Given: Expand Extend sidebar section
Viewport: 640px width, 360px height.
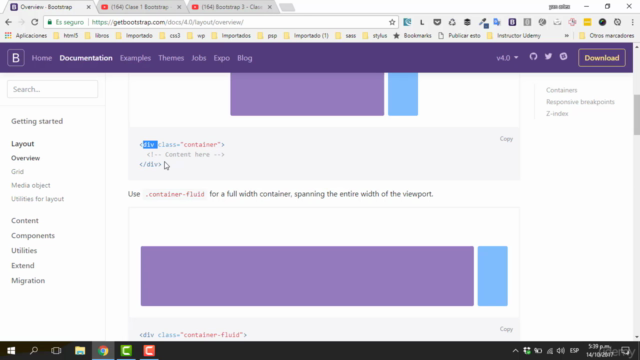Looking at the screenshot, I should [x=23, y=265].
